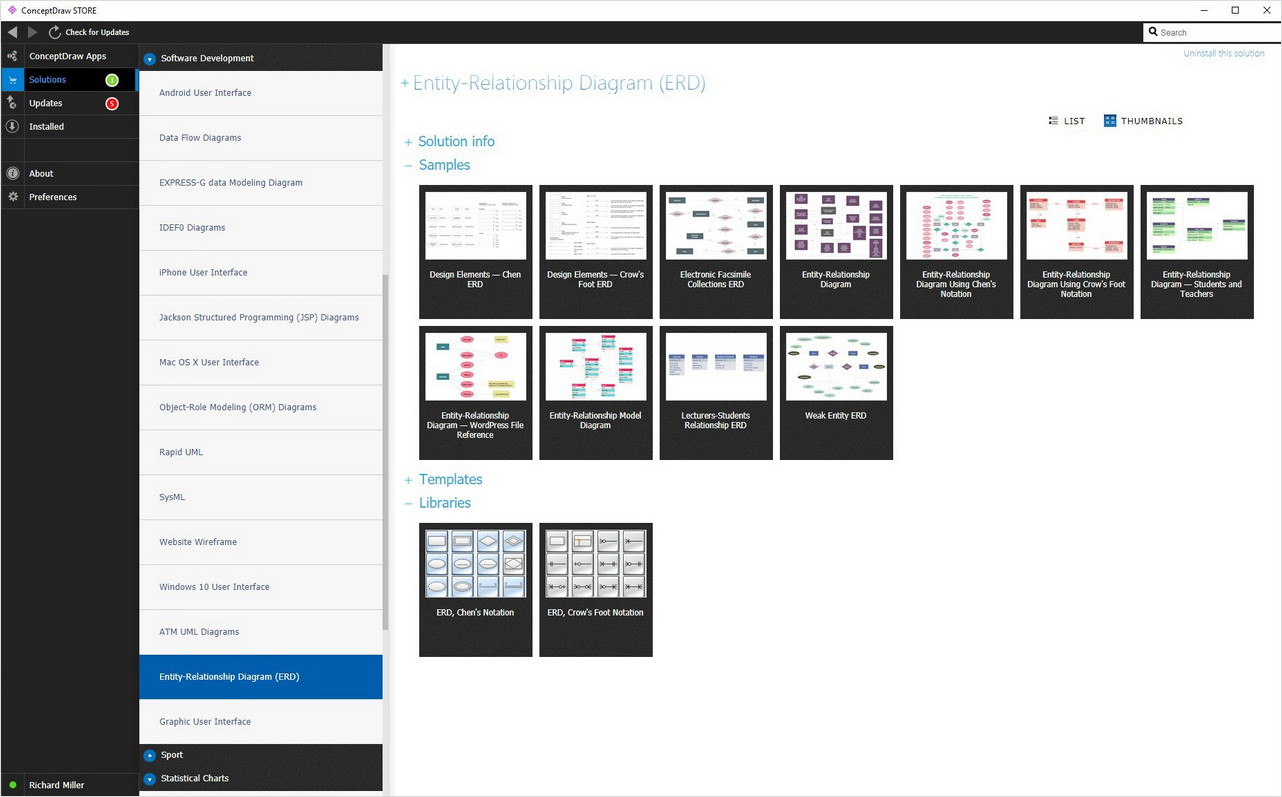Click the Search input field
Viewport: 1282px width, 797px height.
(1213, 32)
